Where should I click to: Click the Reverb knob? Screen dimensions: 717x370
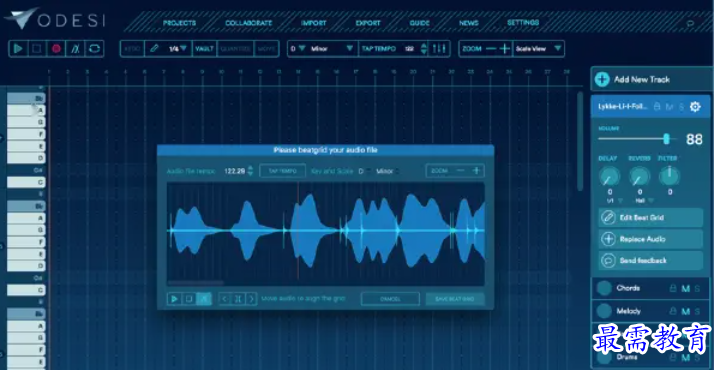click(x=640, y=177)
